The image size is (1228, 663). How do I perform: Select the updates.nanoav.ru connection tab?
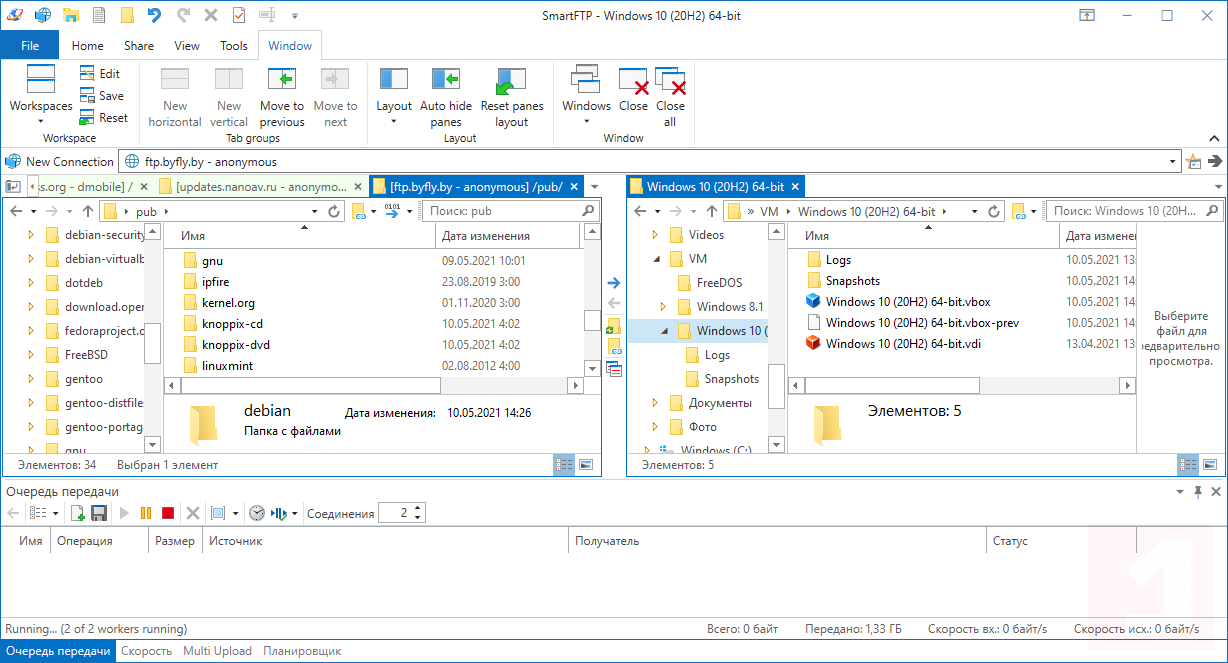(261, 187)
